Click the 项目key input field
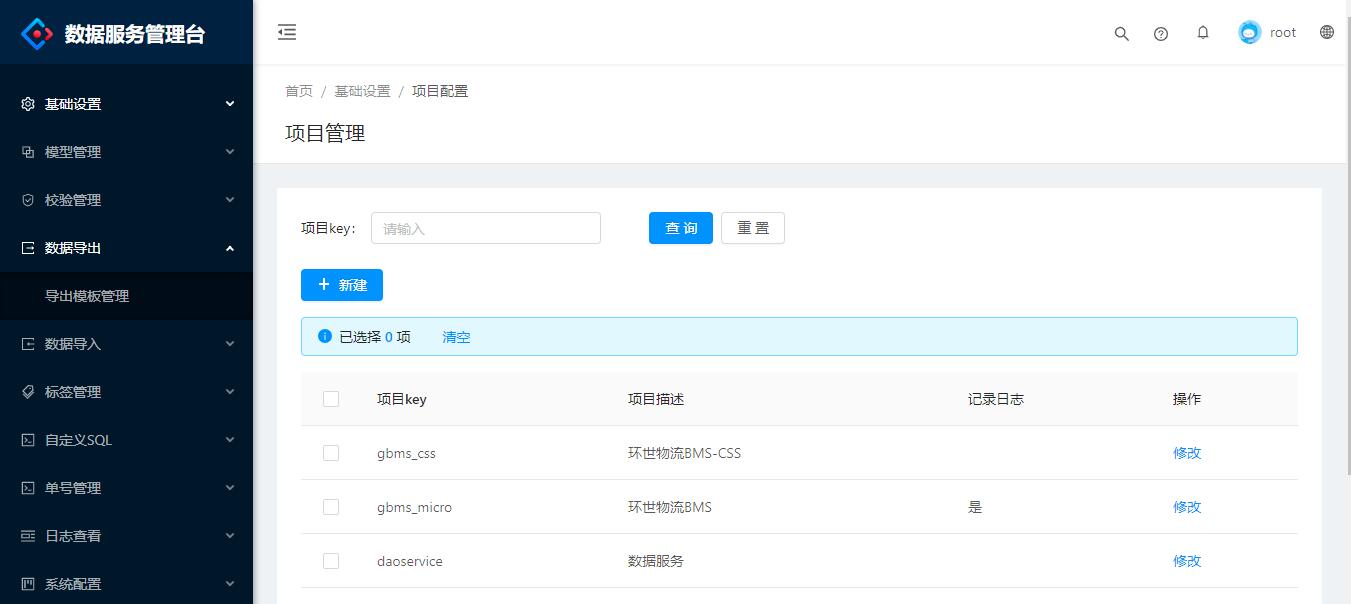This screenshot has height=604, width=1351. pyautogui.click(x=485, y=228)
